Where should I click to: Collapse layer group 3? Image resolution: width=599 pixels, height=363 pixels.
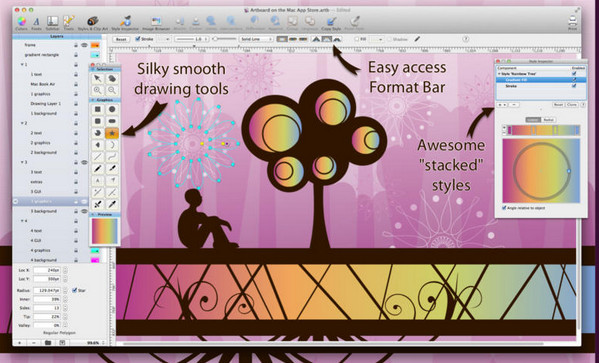click(x=22, y=162)
